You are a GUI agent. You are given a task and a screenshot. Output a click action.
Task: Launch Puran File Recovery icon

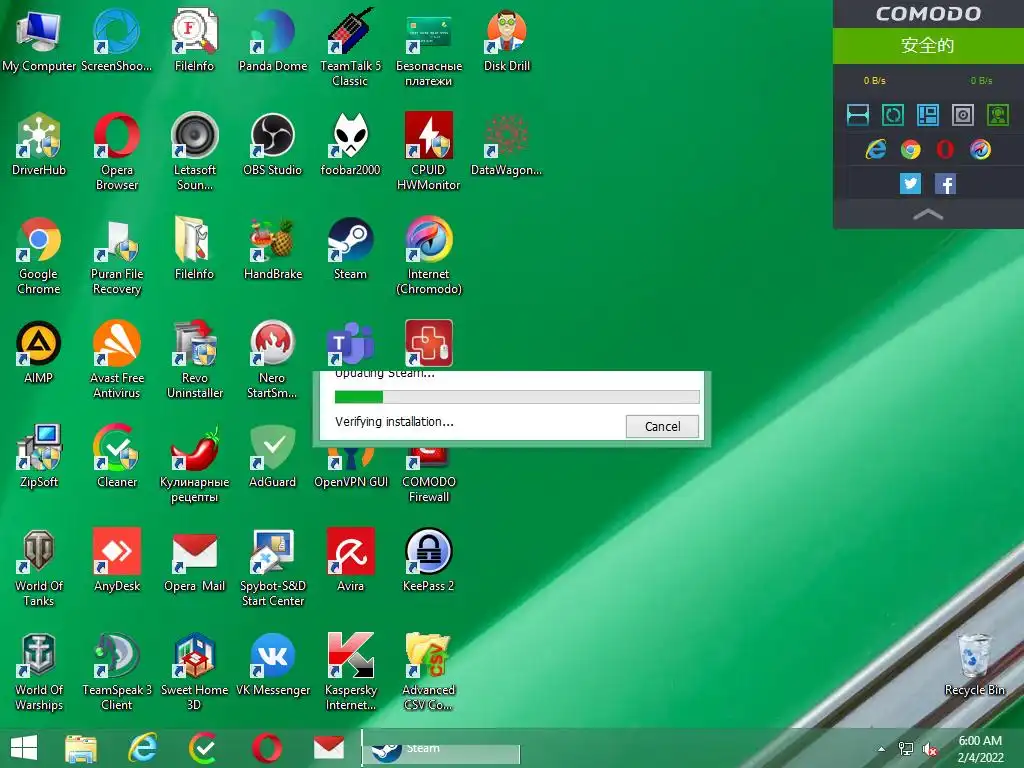coord(116,255)
